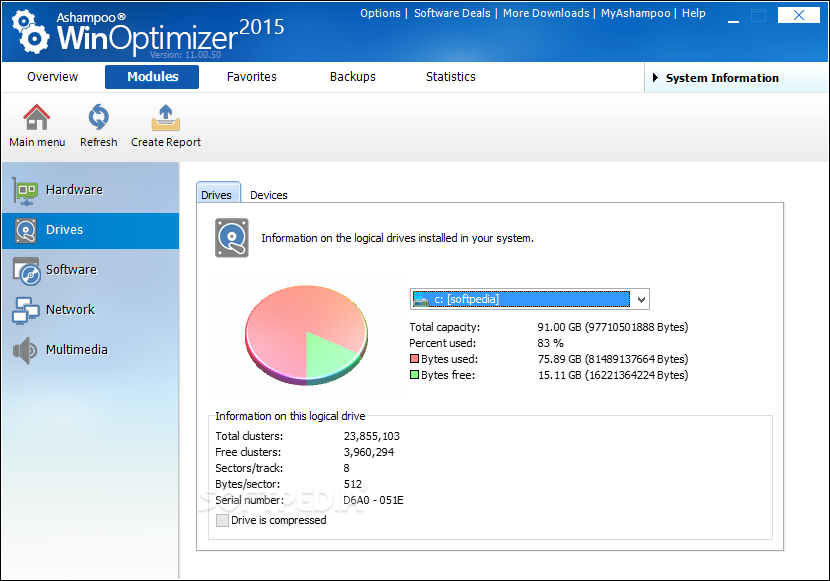Click the System Information label
This screenshot has width=830, height=581.
click(722, 78)
